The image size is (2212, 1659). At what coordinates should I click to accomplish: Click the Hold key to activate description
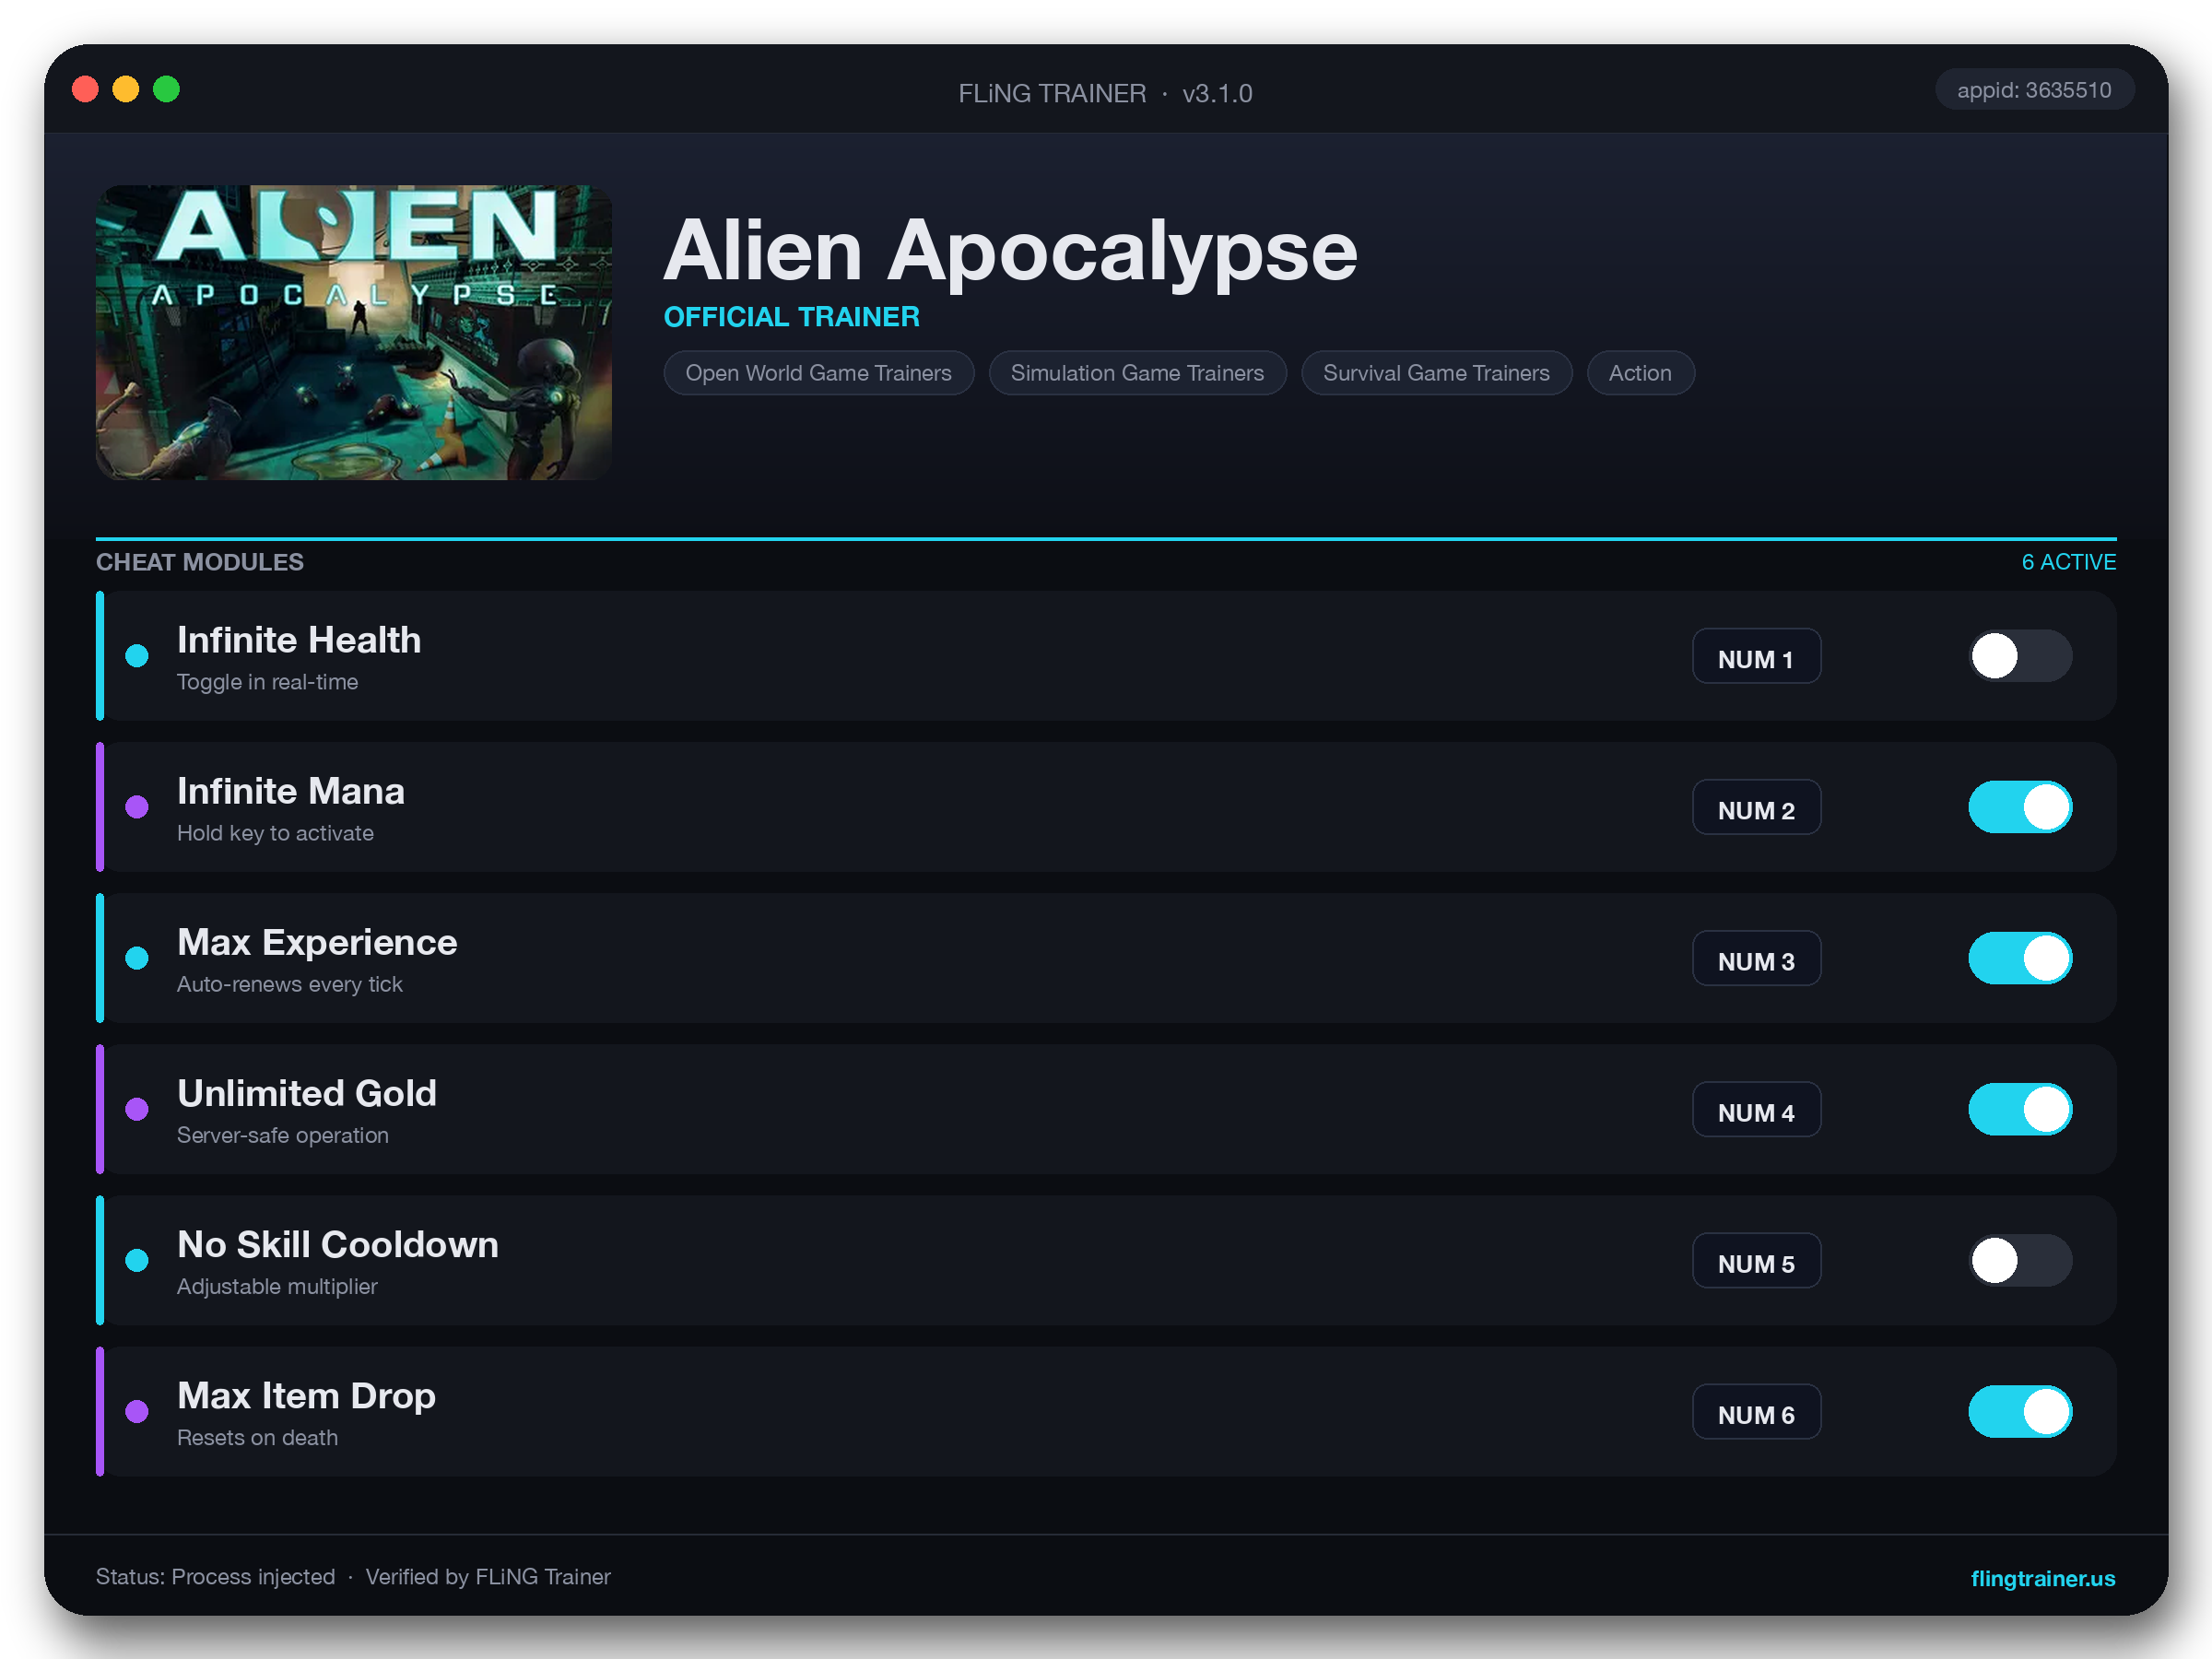point(275,833)
